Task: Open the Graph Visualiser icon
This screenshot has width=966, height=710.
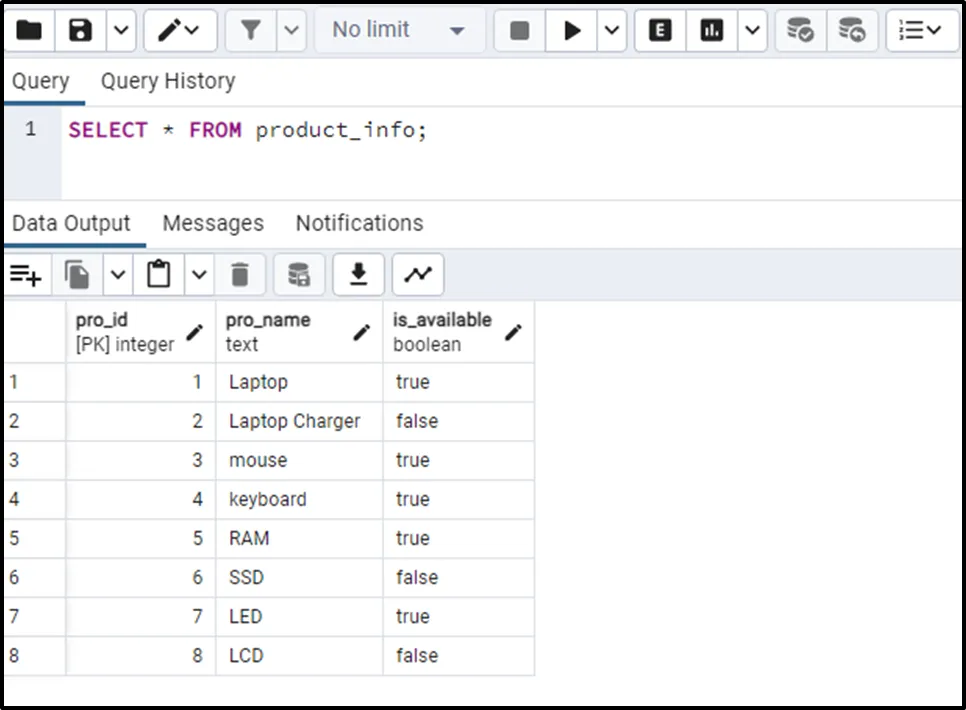Action: coord(418,274)
